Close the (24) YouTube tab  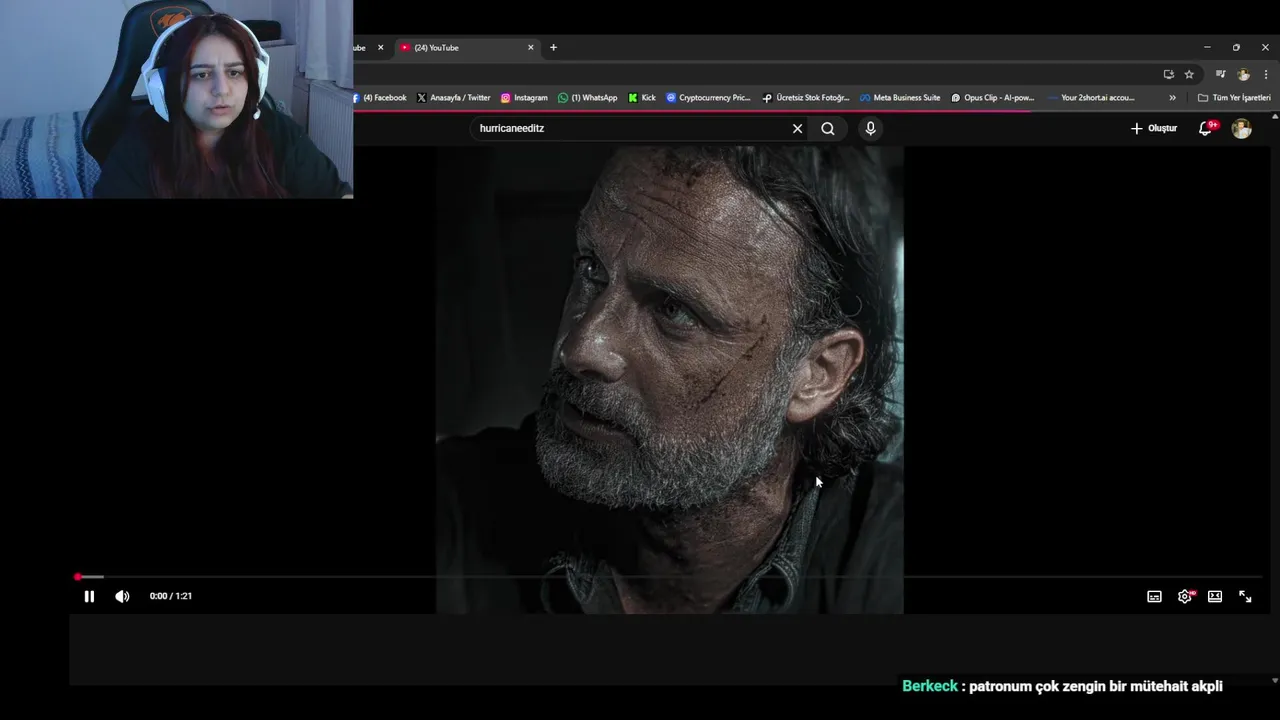pos(531,47)
